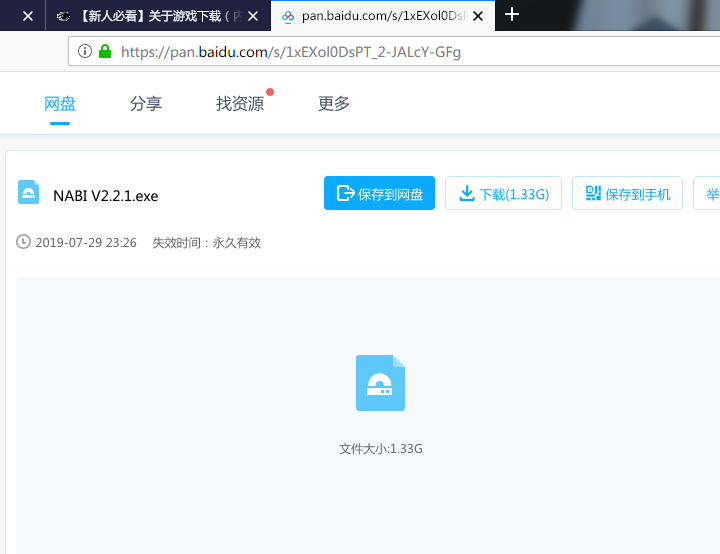
Task: Select the NABI V2.2.1.exe file name
Action: pyautogui.click(x=106, y=196)
